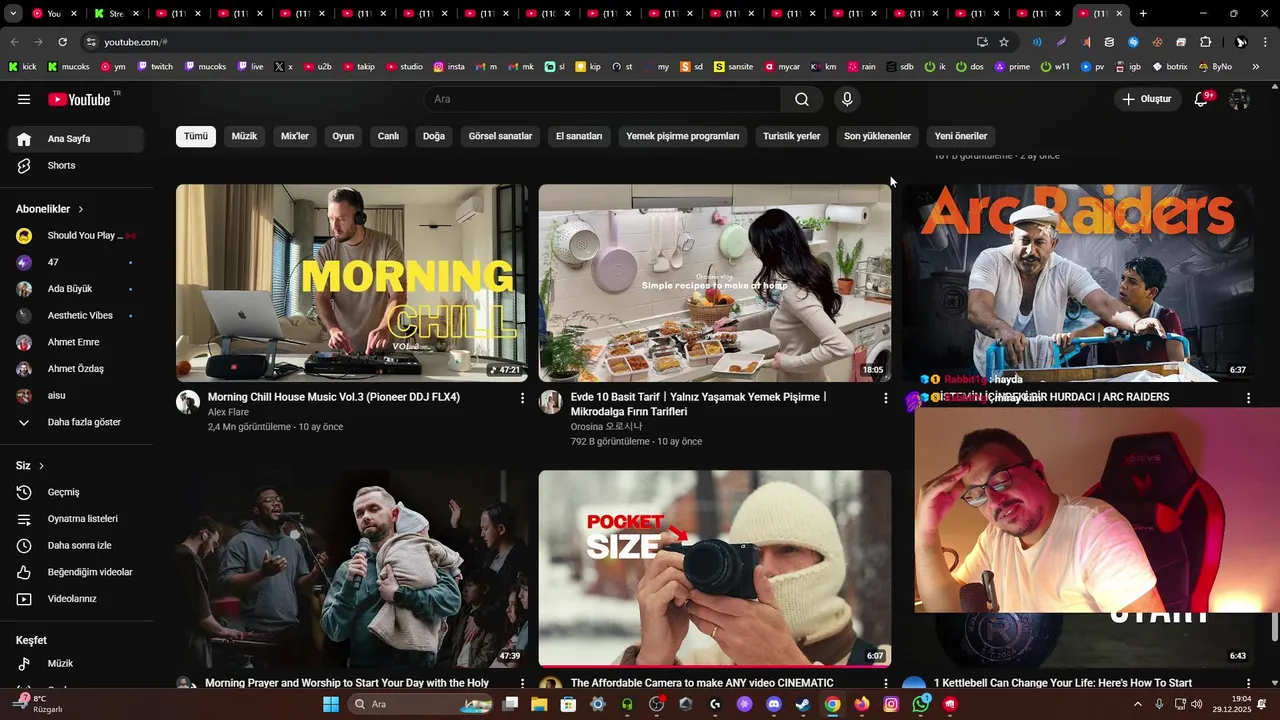Select the Canlı filter chip
The image size is (1280, 720).
[x=388, y=136]
